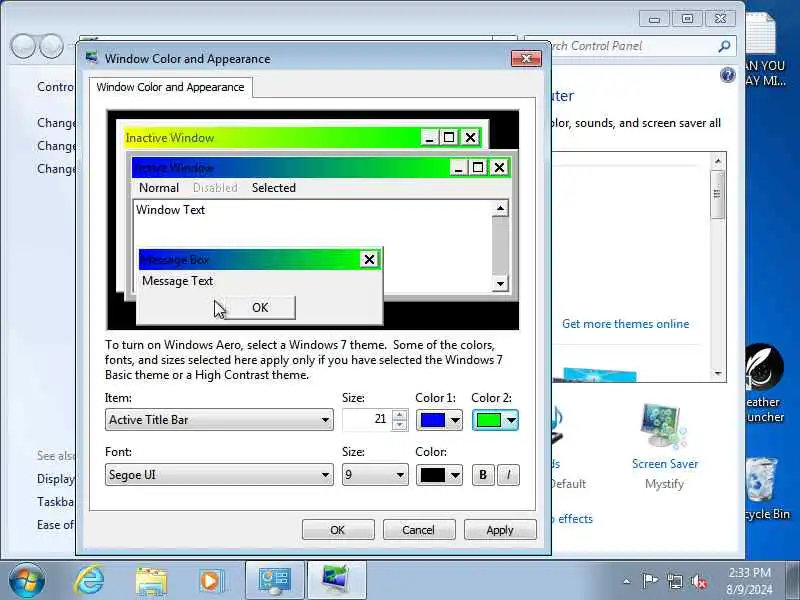Launch Internet Explorer from taskbar
The height and width of the screenshot is (600, 800).
pyautogui.click(x=89, y=580)
